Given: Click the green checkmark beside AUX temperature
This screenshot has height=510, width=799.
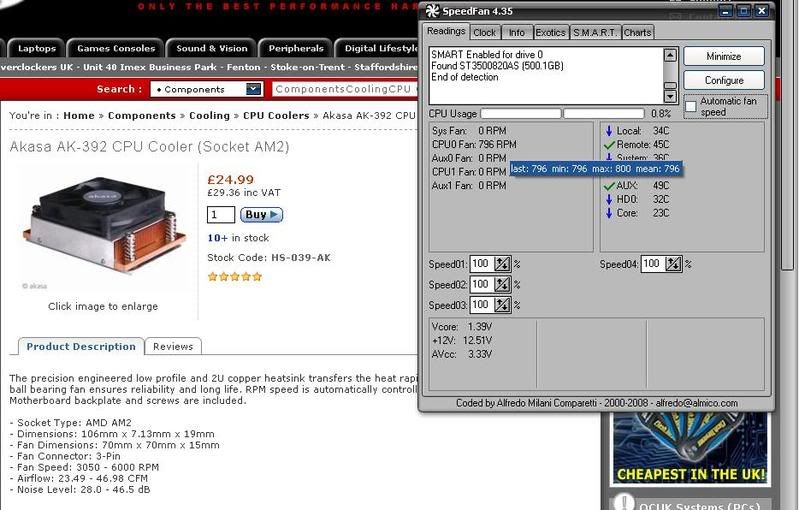Looking at the screenshot, I should [x=609, y=186].
